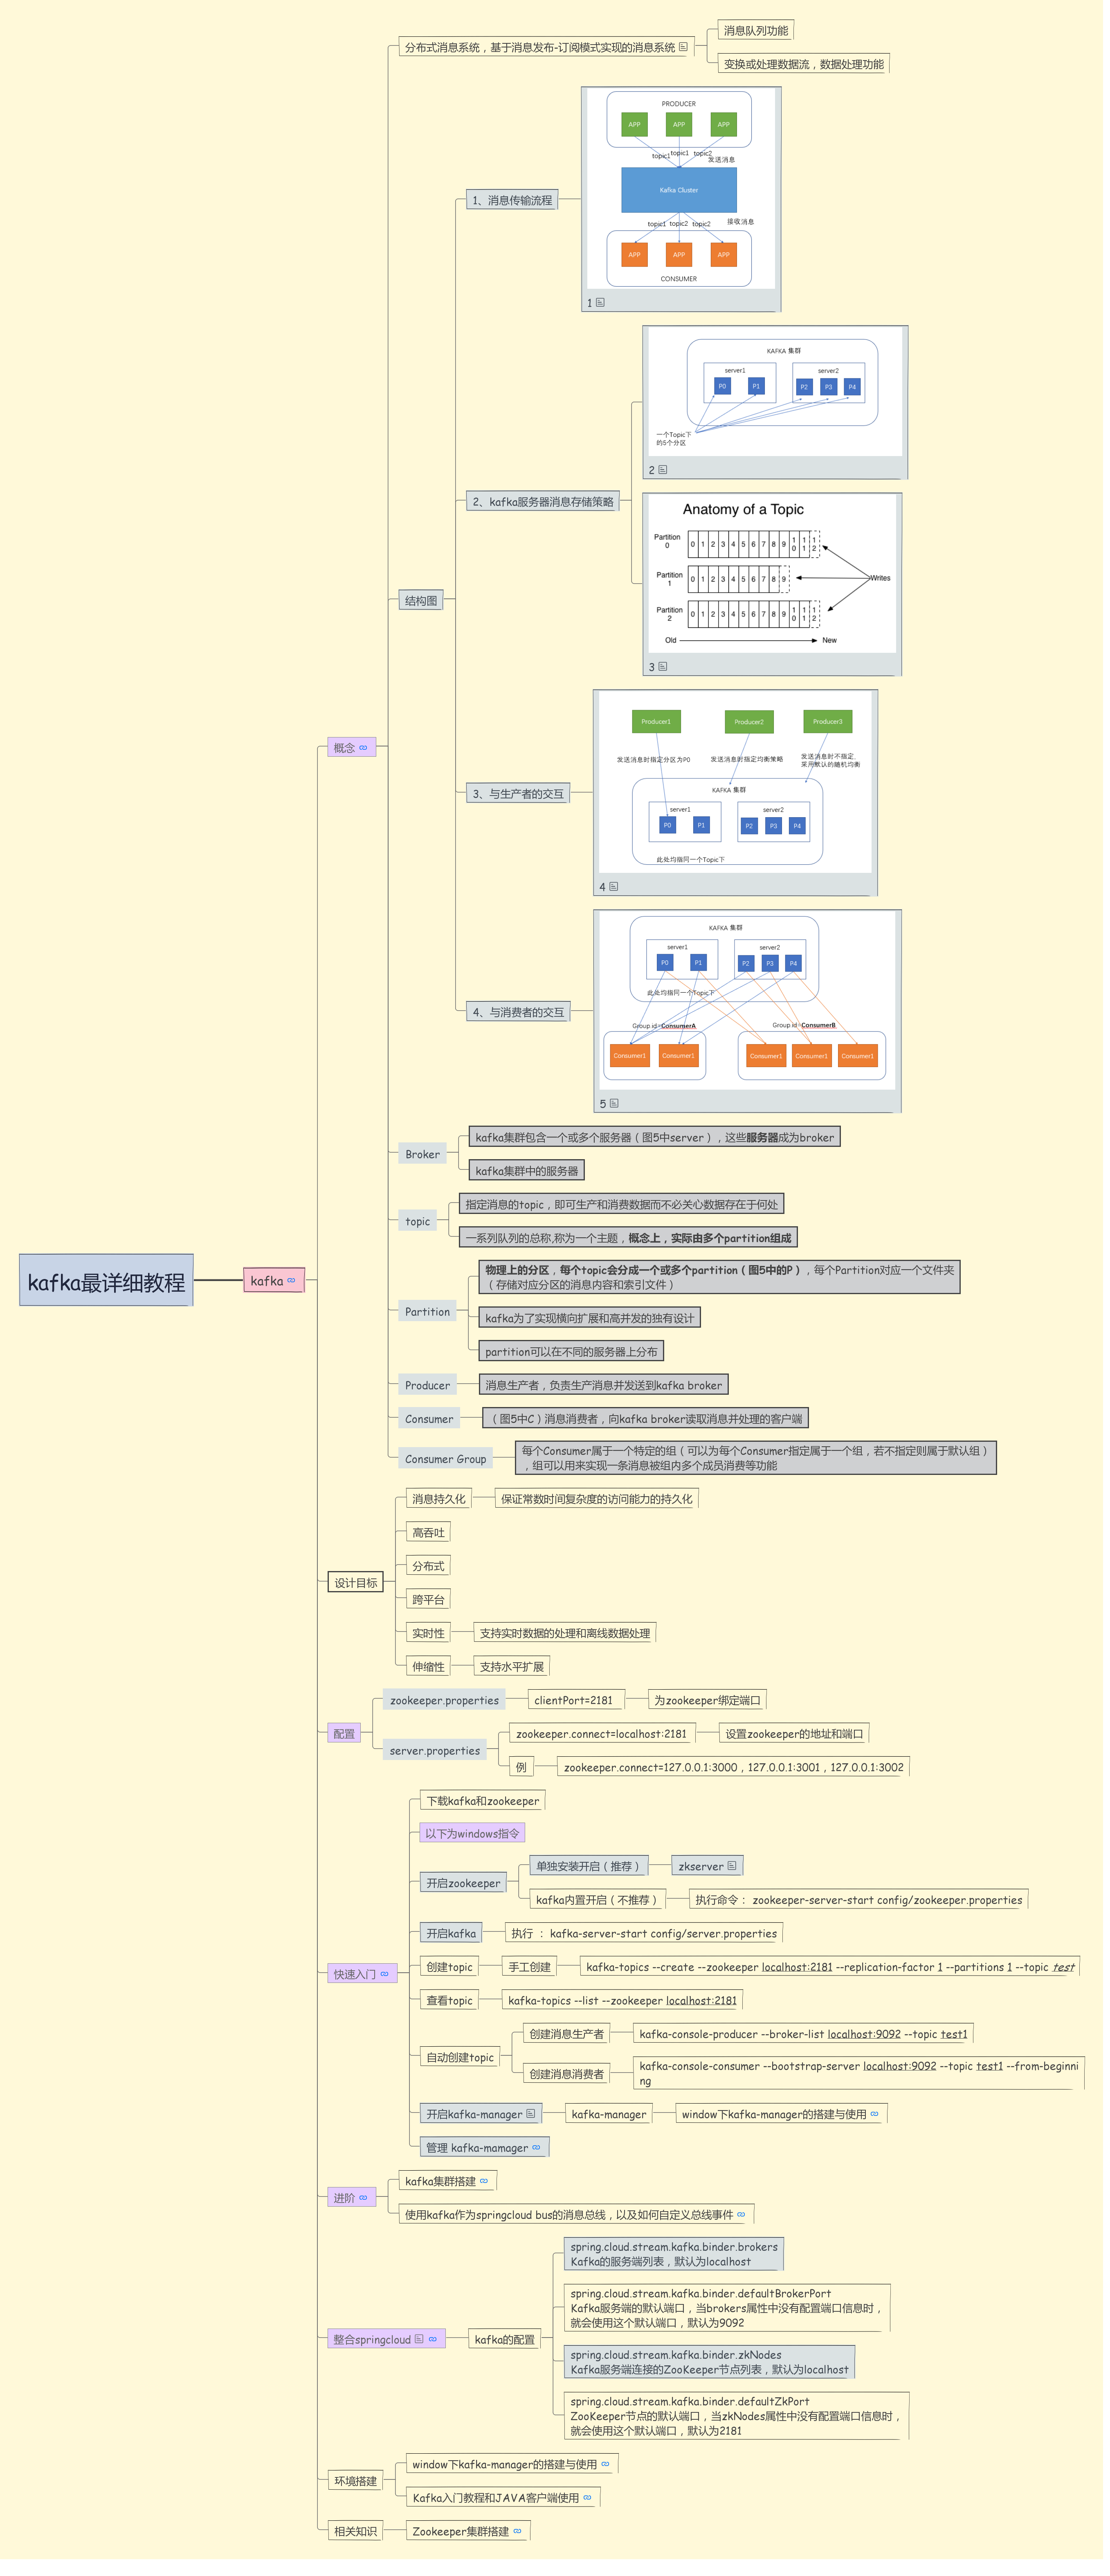Screen dimensions: 1110x2576
Task: Select spring.cloud.stream.kafka.binder.zkNodes node
Action: click(714, 2376)
